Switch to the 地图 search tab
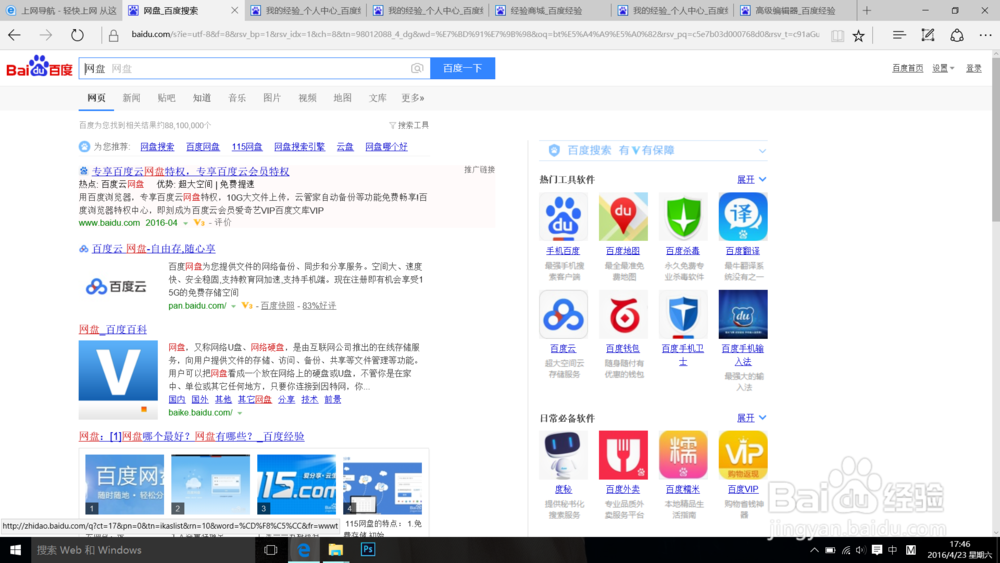The image size is (1000, 563). (342, 98)
